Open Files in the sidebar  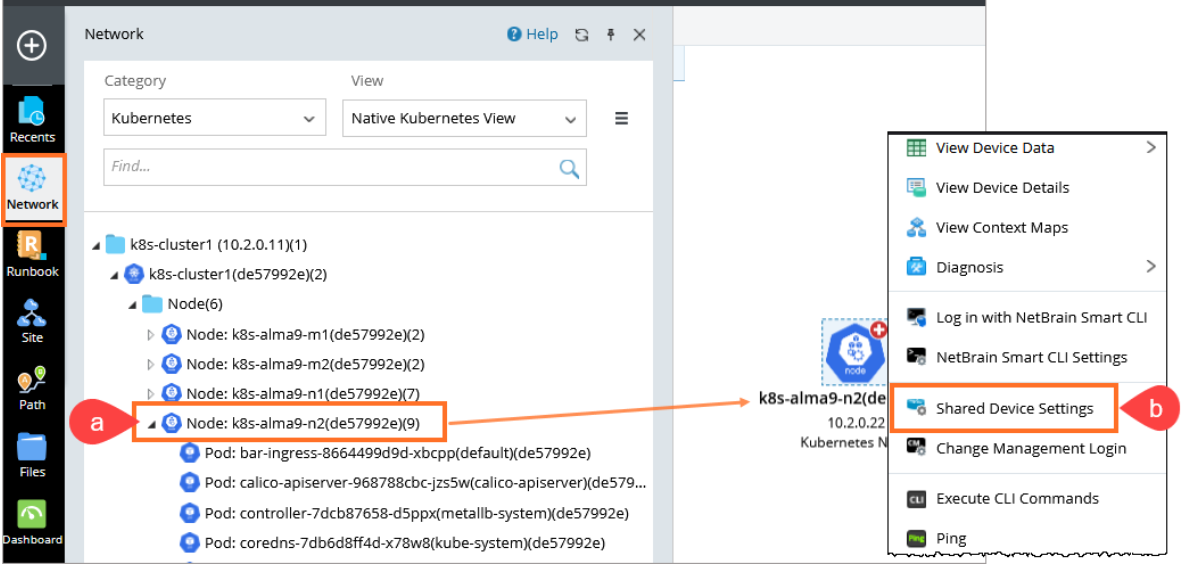(x=32, y=456)
